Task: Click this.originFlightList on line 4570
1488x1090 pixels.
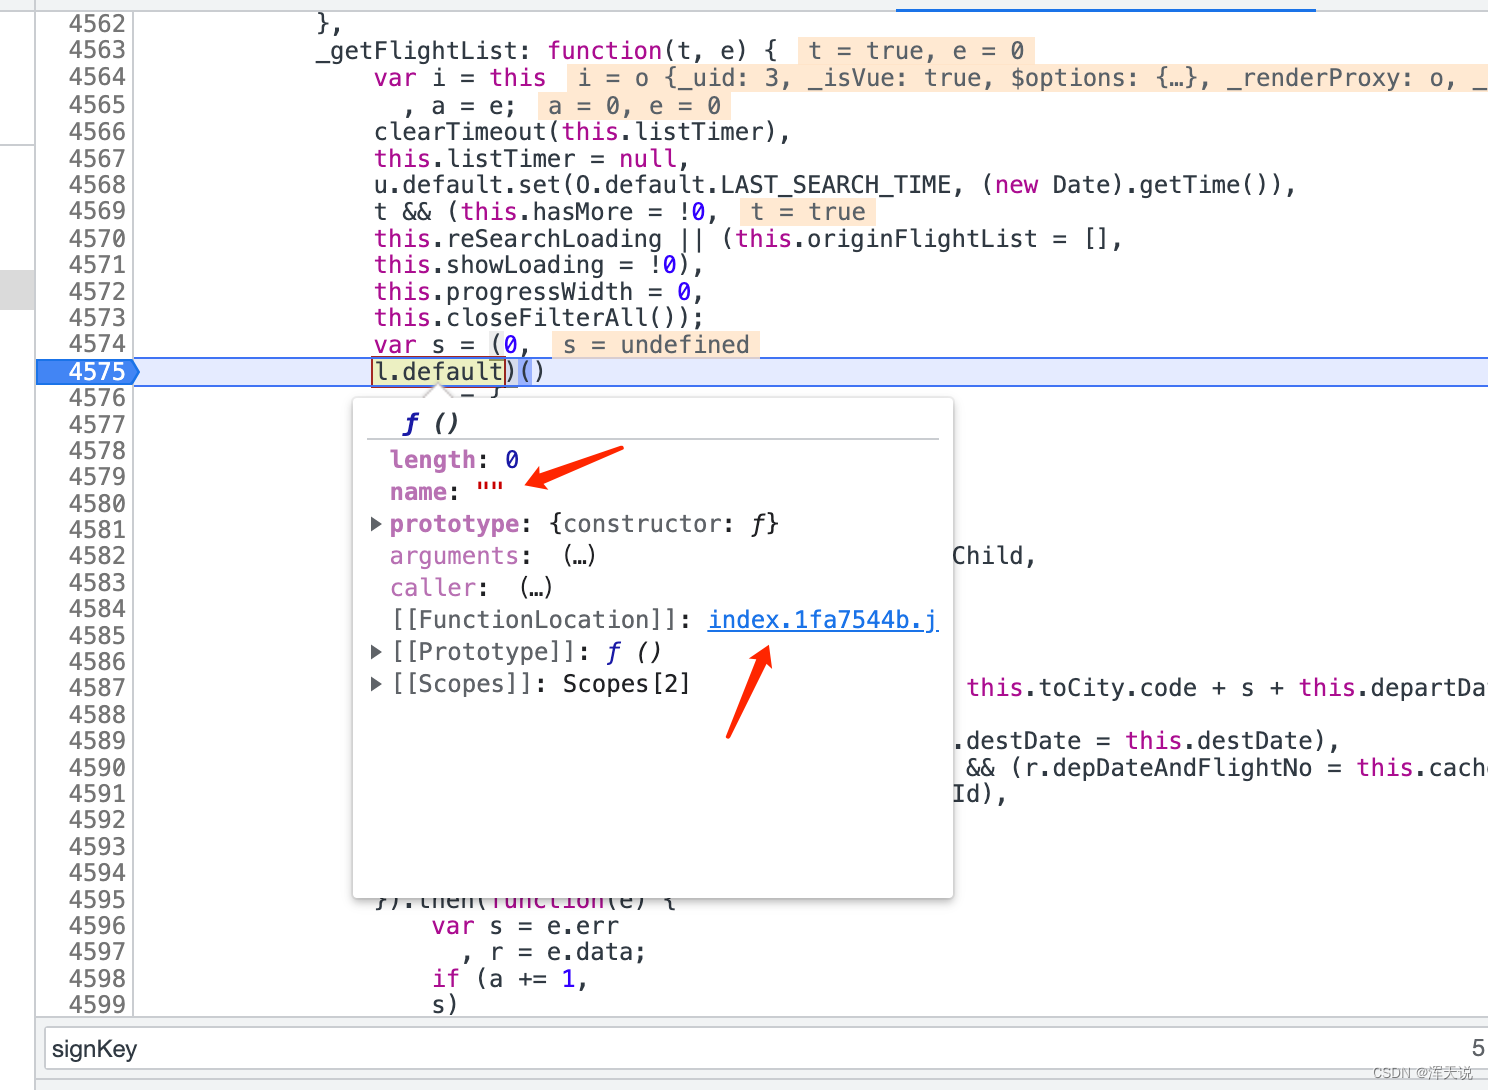Action: click(886, 239)
